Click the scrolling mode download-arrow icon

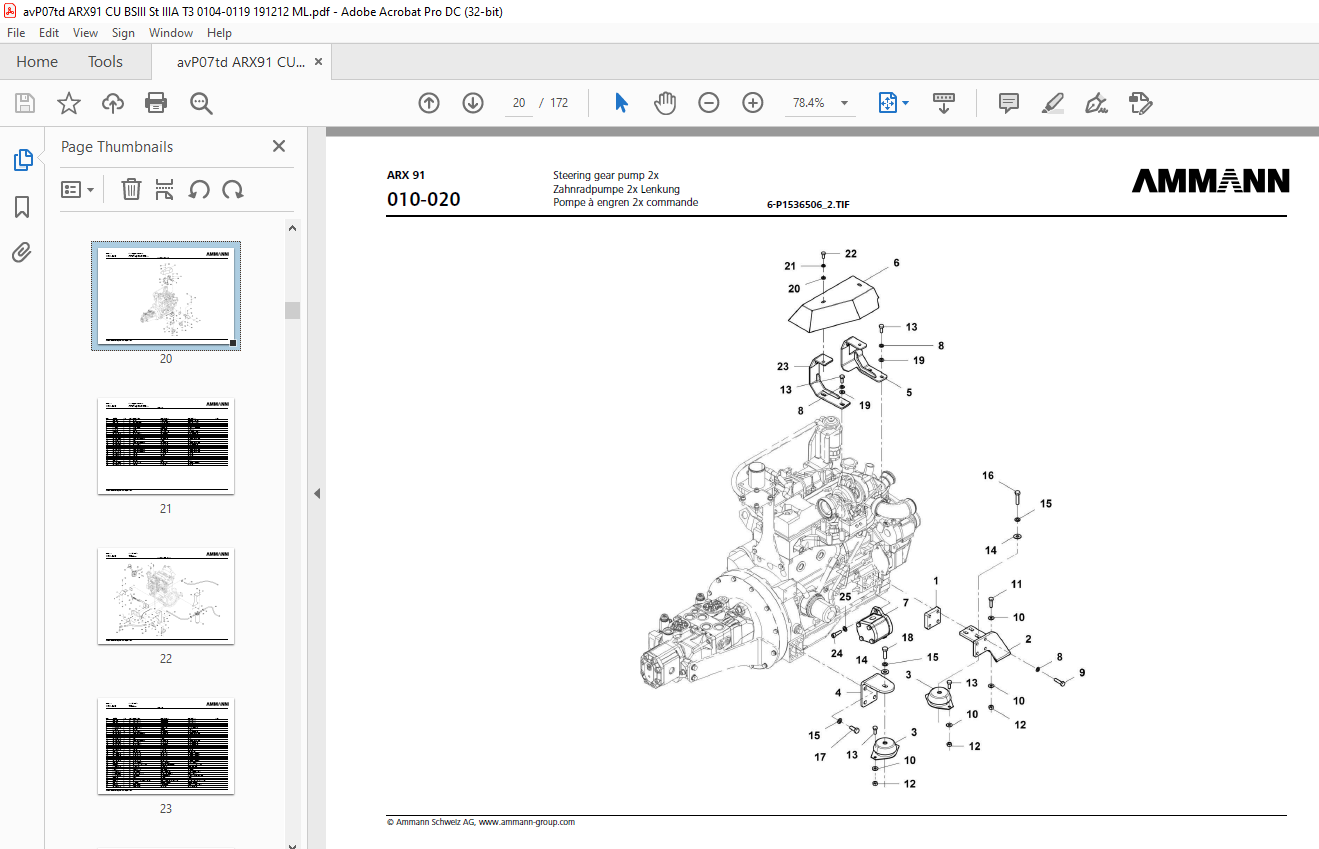pyautogui.click(x=944, y=103)
